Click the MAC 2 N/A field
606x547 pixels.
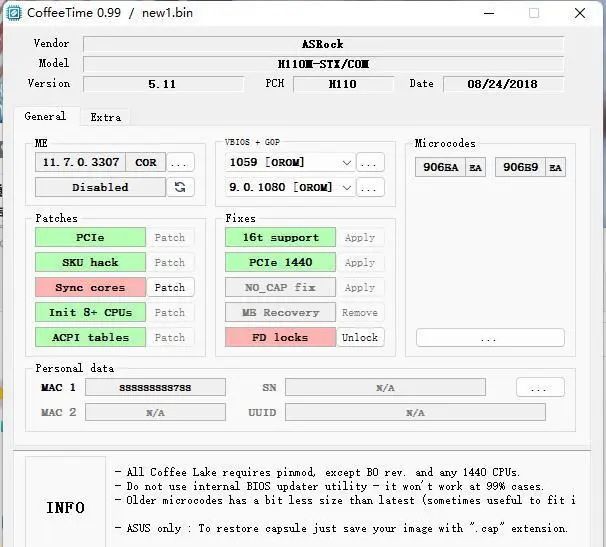[155, 412]
